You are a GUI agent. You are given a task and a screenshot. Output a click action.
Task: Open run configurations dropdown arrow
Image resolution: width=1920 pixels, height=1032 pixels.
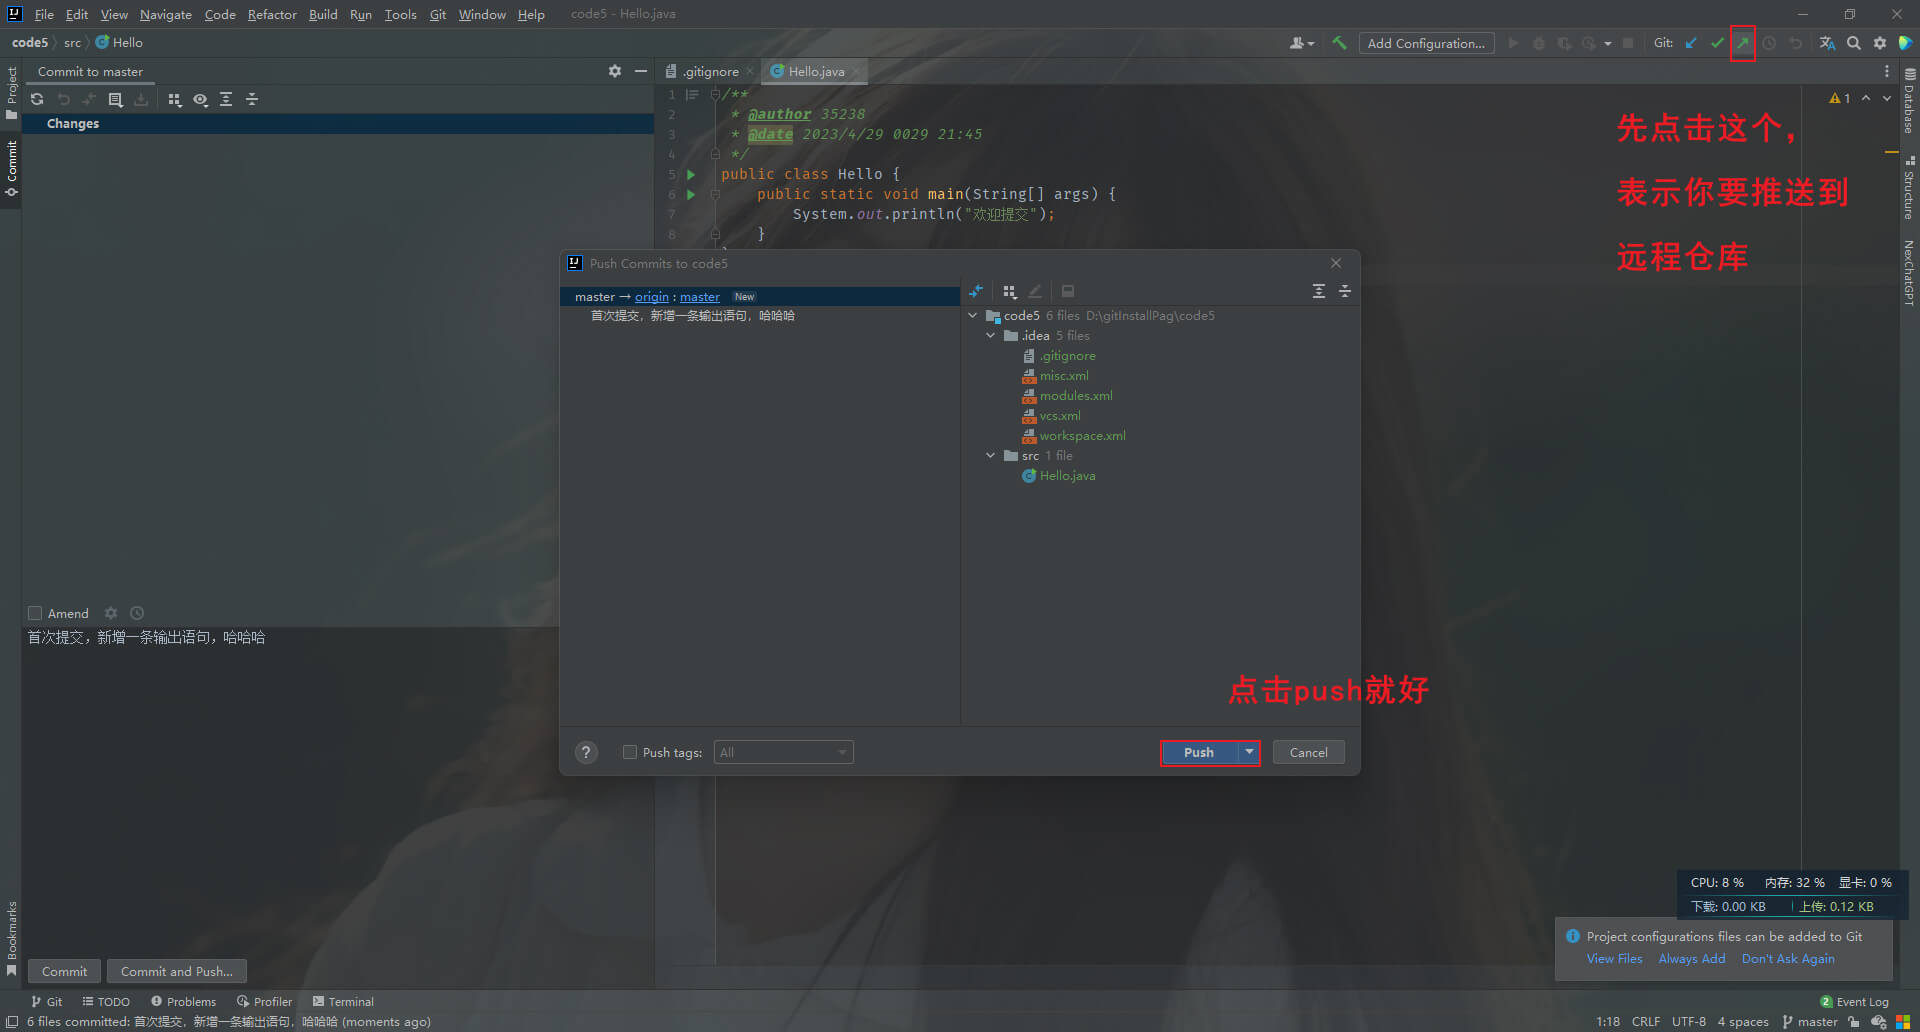tap(1608, 43)
